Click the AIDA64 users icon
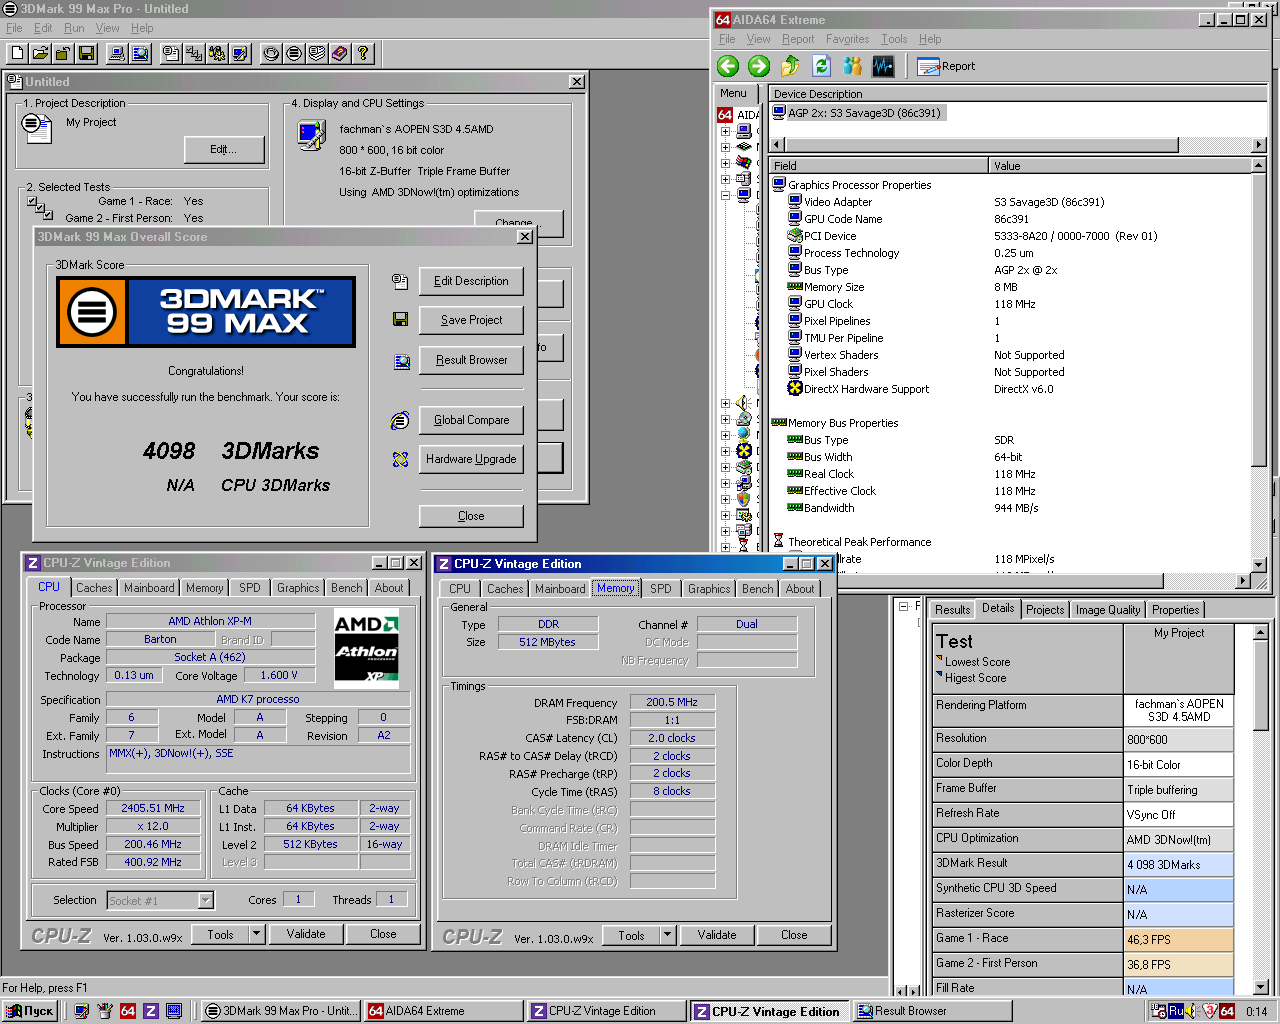 852,66
